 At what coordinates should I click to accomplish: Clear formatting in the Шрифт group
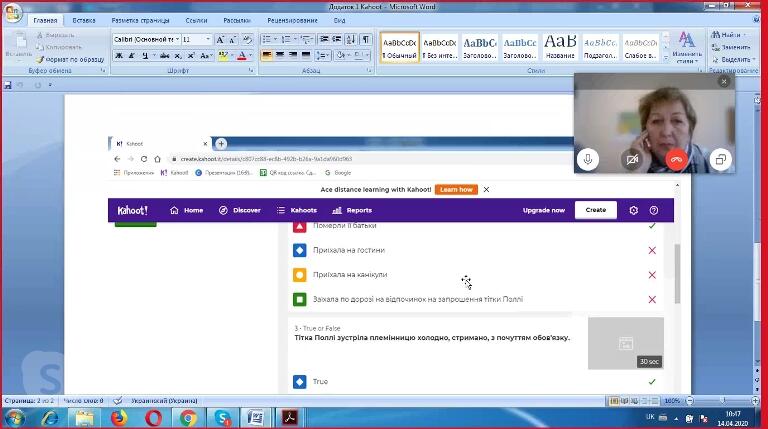[x=247, y=40]
